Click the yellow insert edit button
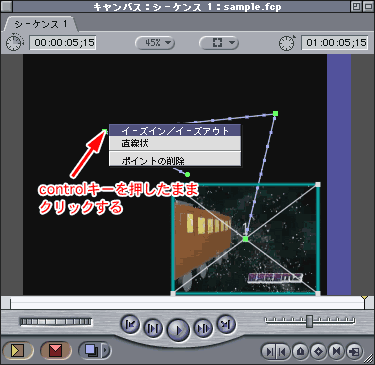 (17, 350)
